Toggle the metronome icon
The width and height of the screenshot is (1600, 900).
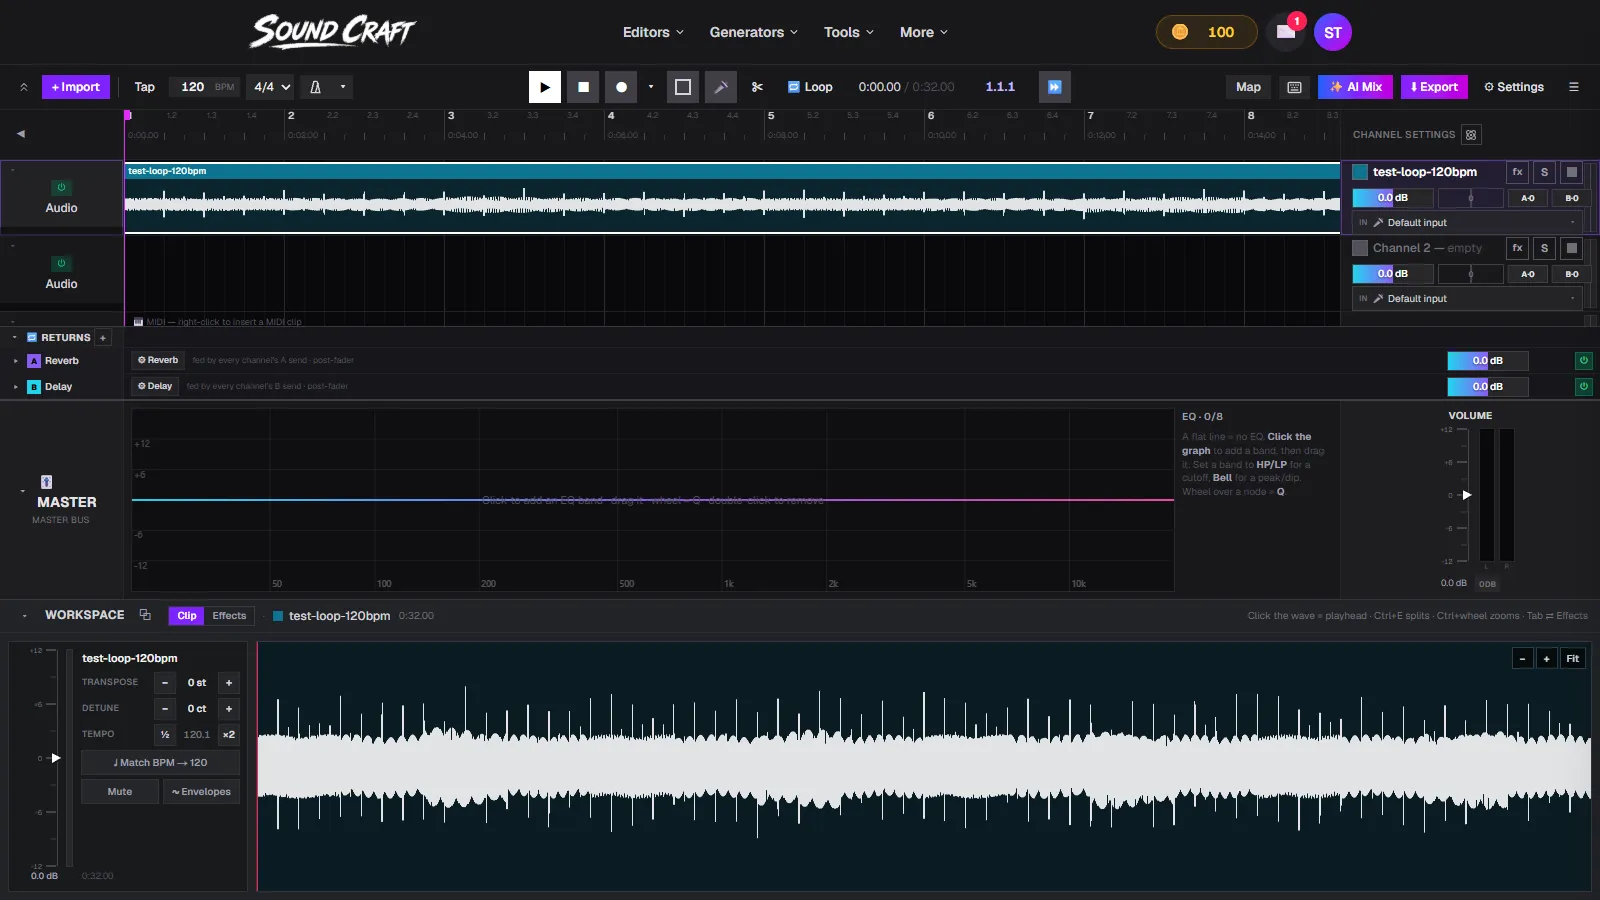(x=316, y=87)
